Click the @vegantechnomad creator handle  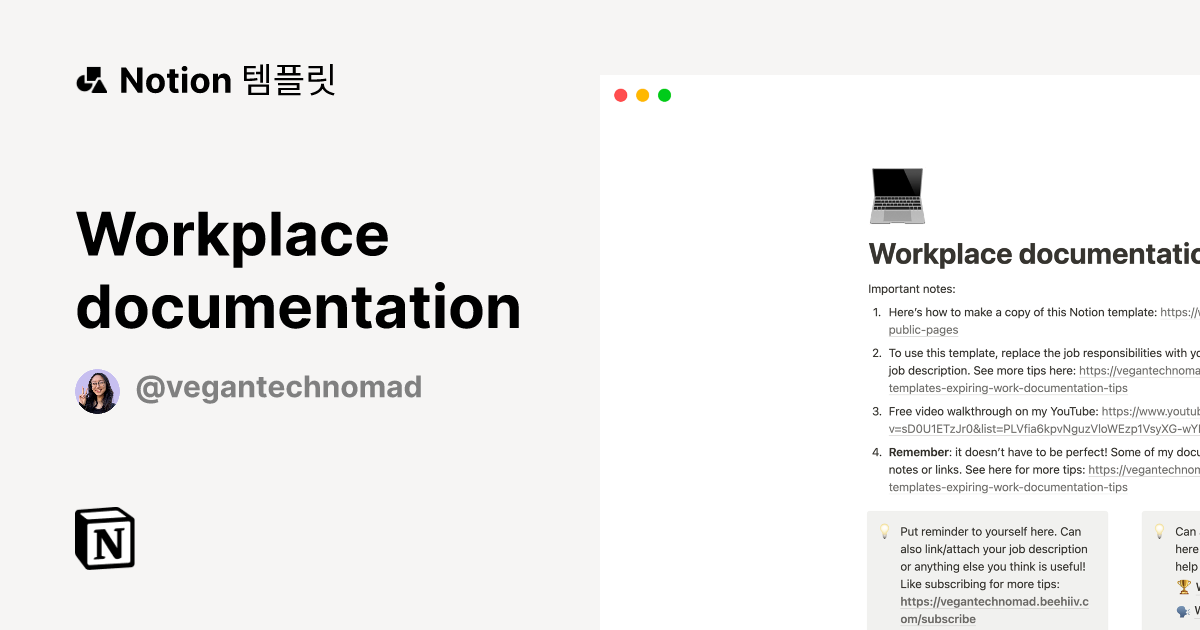[280, 387]
